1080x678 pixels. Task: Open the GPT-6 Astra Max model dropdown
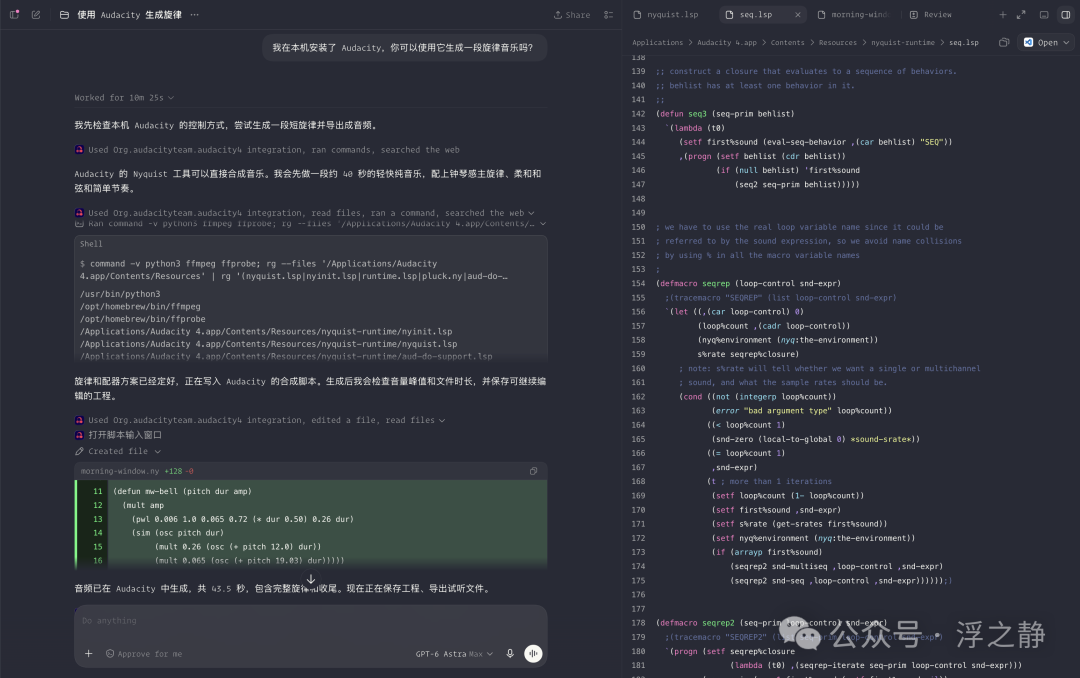tap(454, 654)
